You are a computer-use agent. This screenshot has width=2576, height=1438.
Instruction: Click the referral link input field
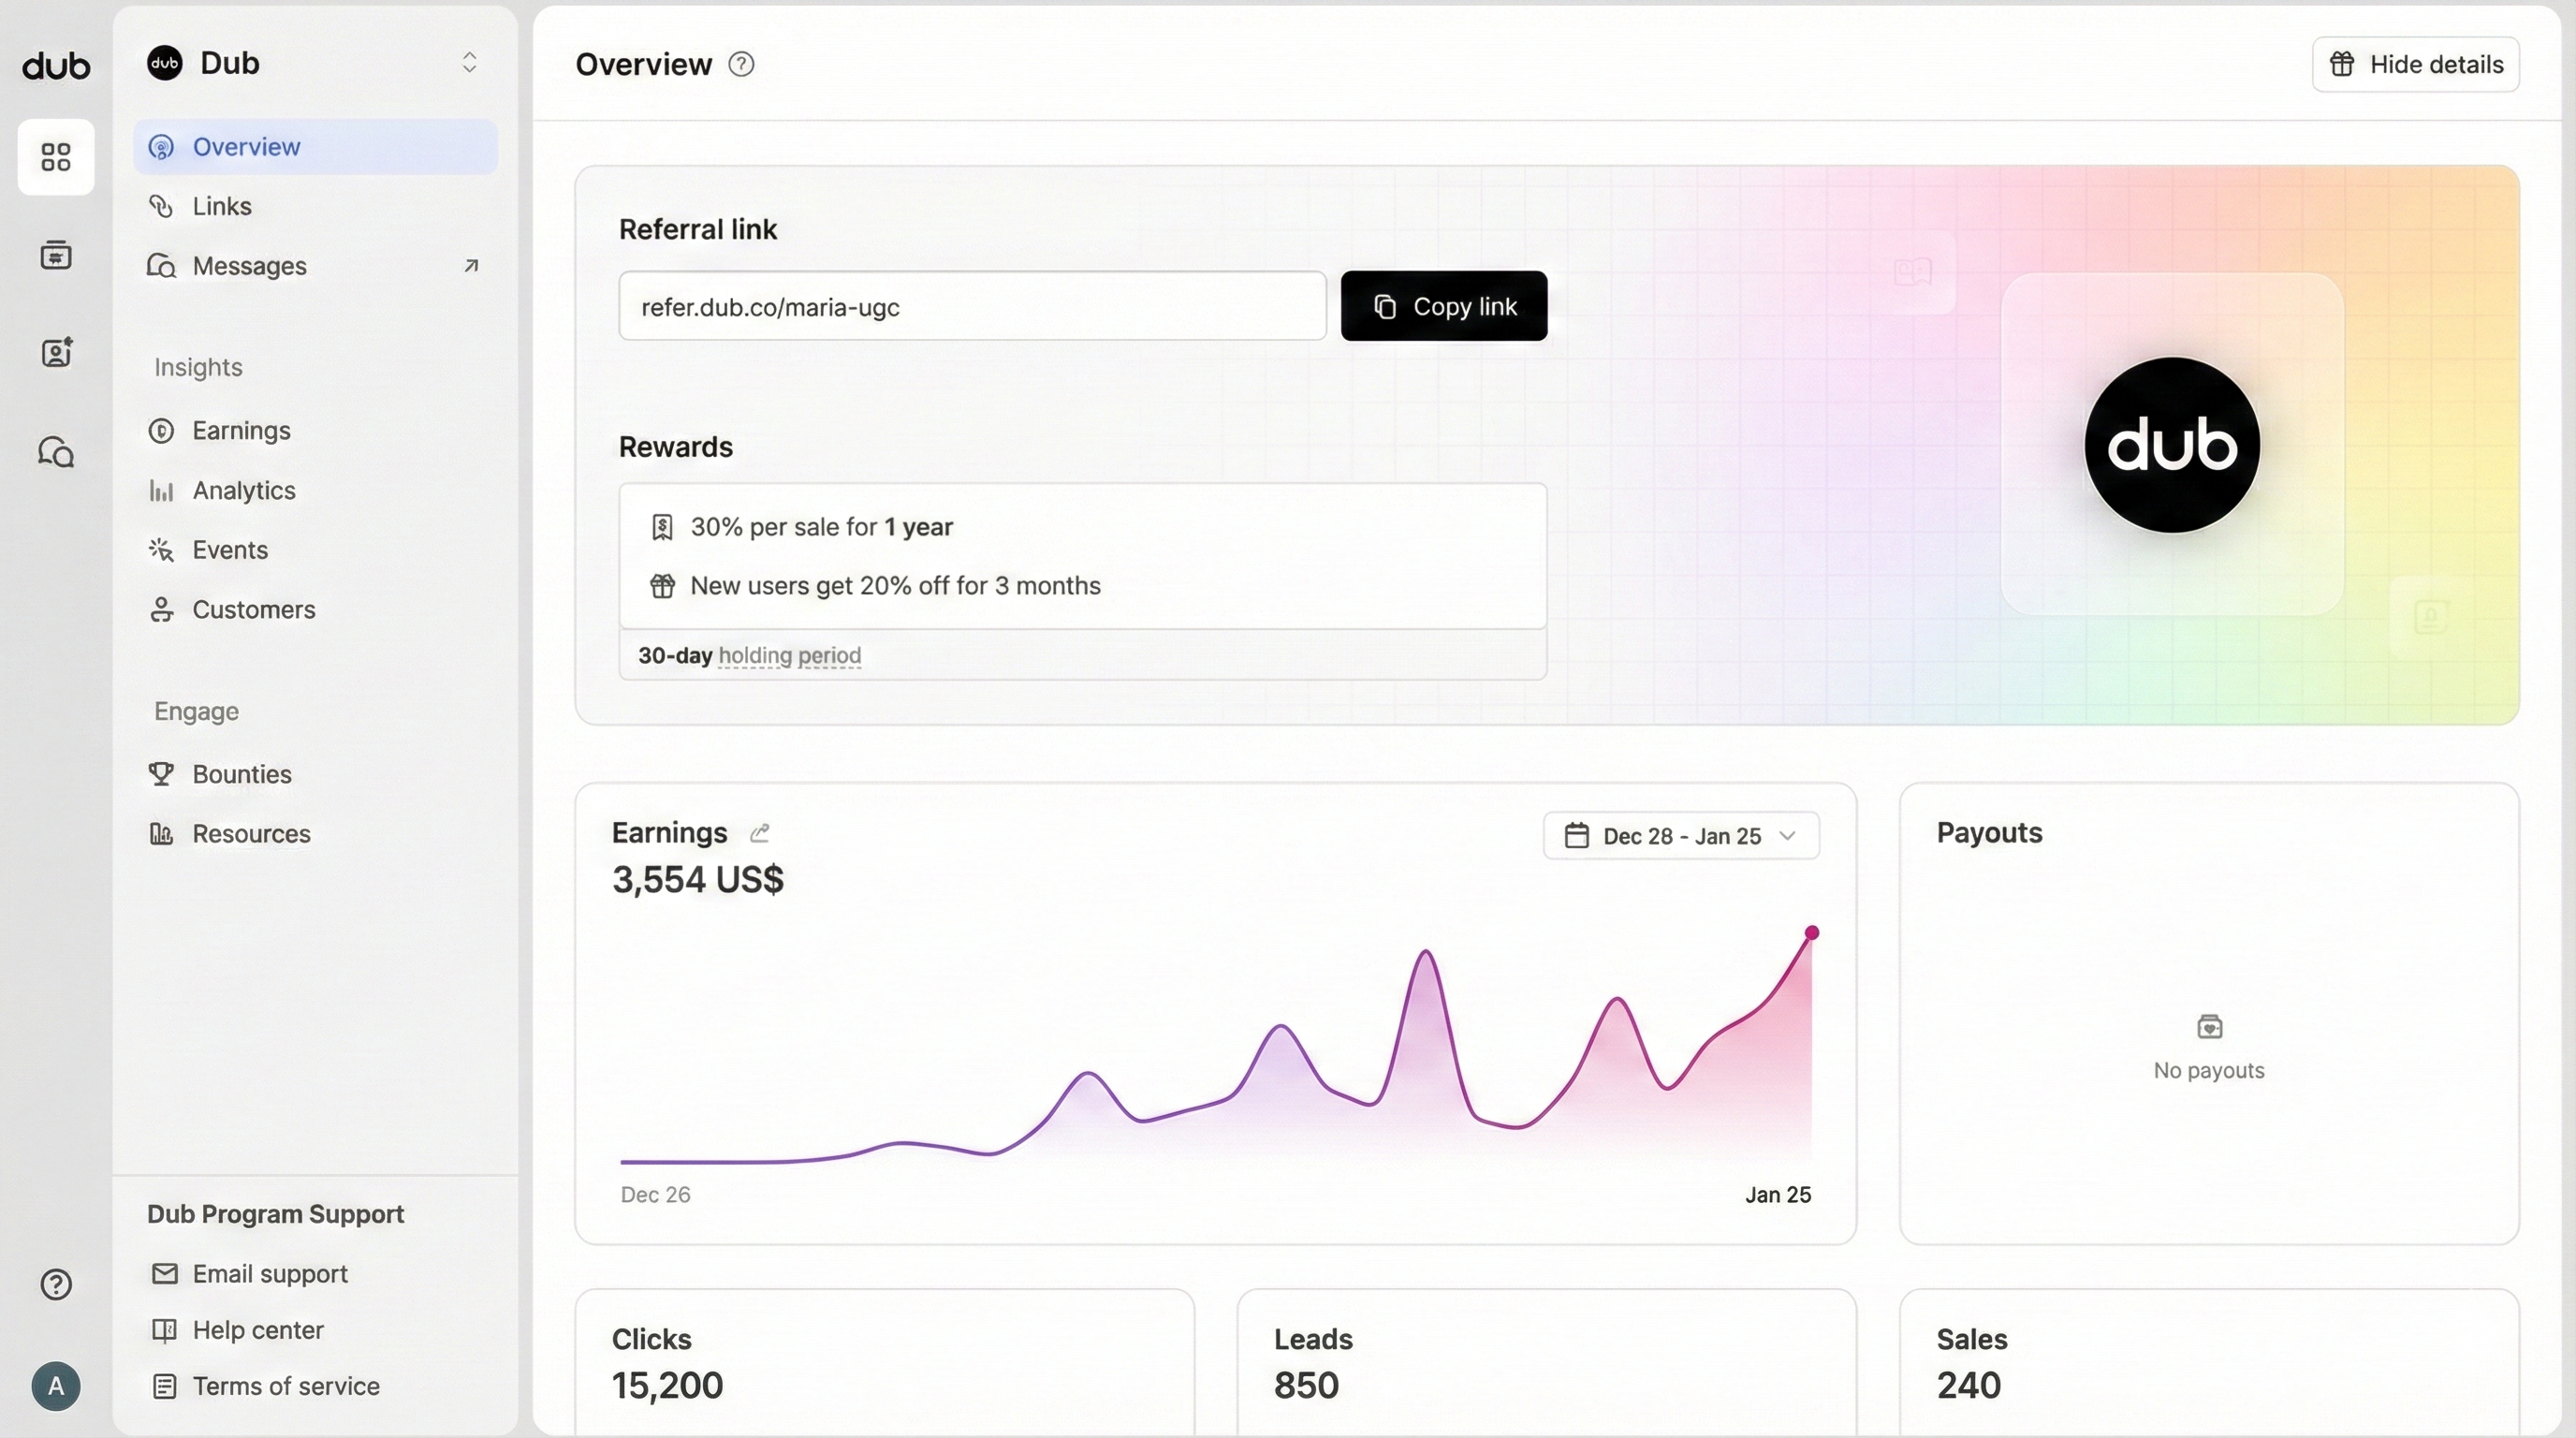coord(972,306)
